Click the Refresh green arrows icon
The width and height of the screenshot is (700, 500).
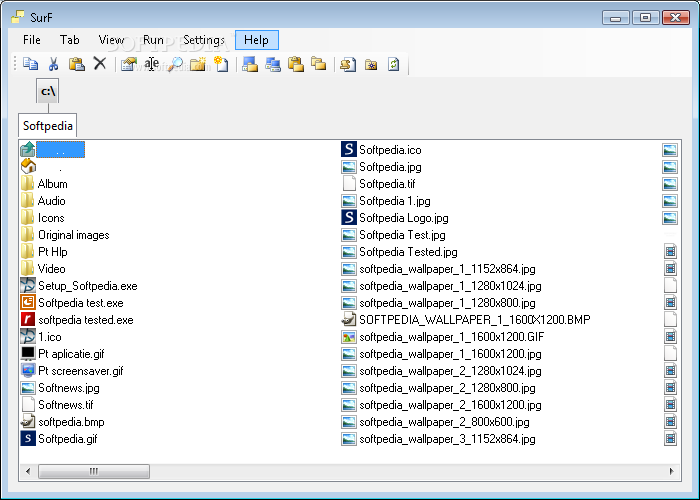pos(394,64)
